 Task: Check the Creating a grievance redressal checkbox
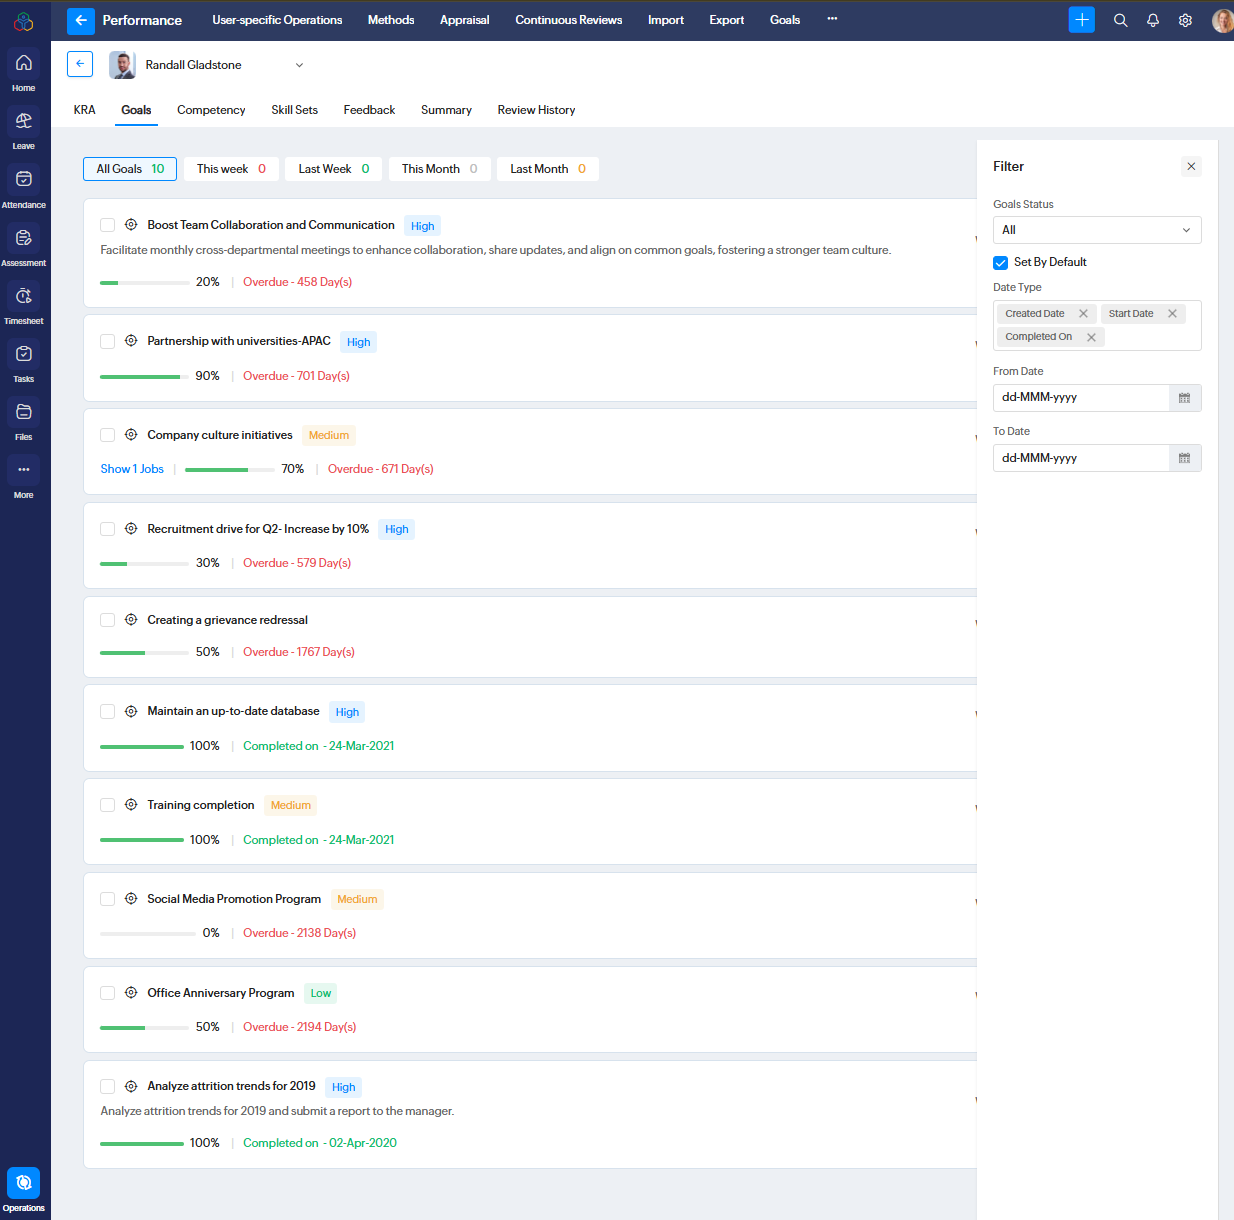(x=107, y=620)
